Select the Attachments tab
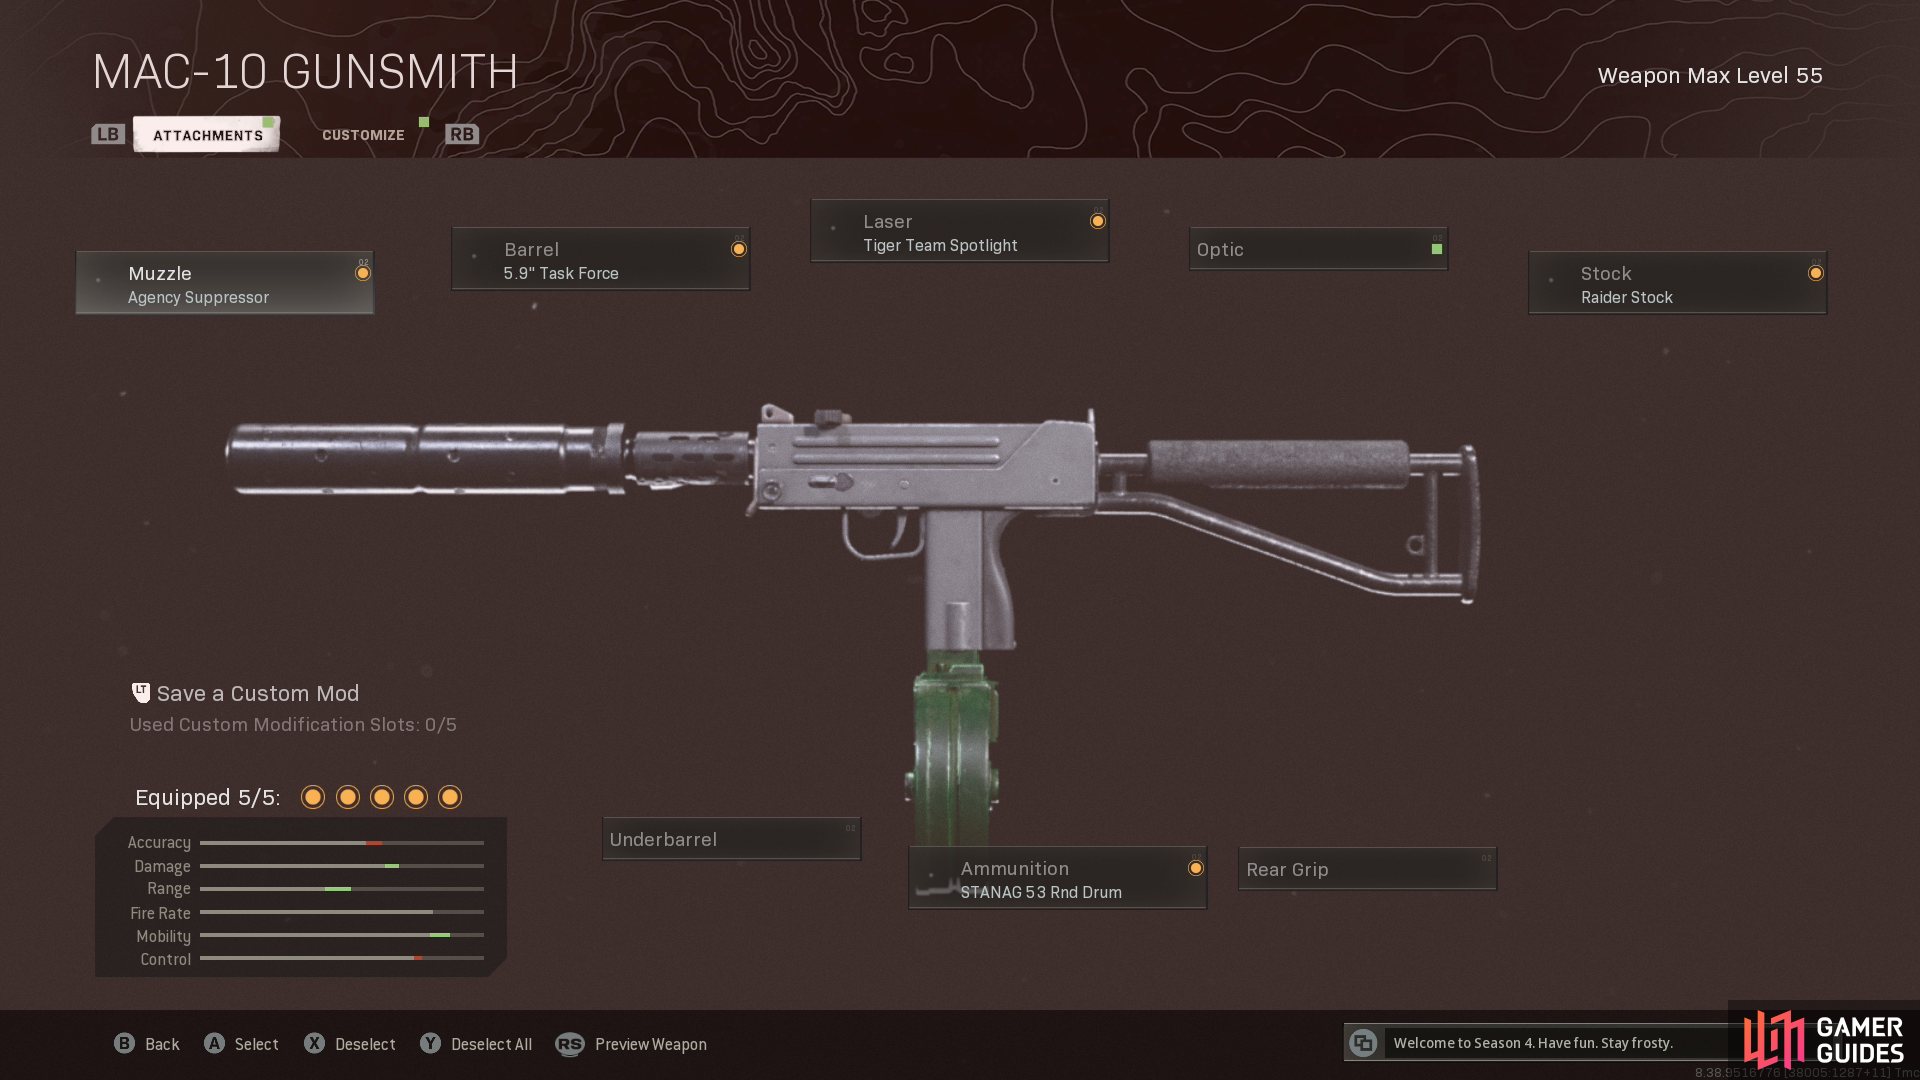1920x1080 pixels. point(207,135)
